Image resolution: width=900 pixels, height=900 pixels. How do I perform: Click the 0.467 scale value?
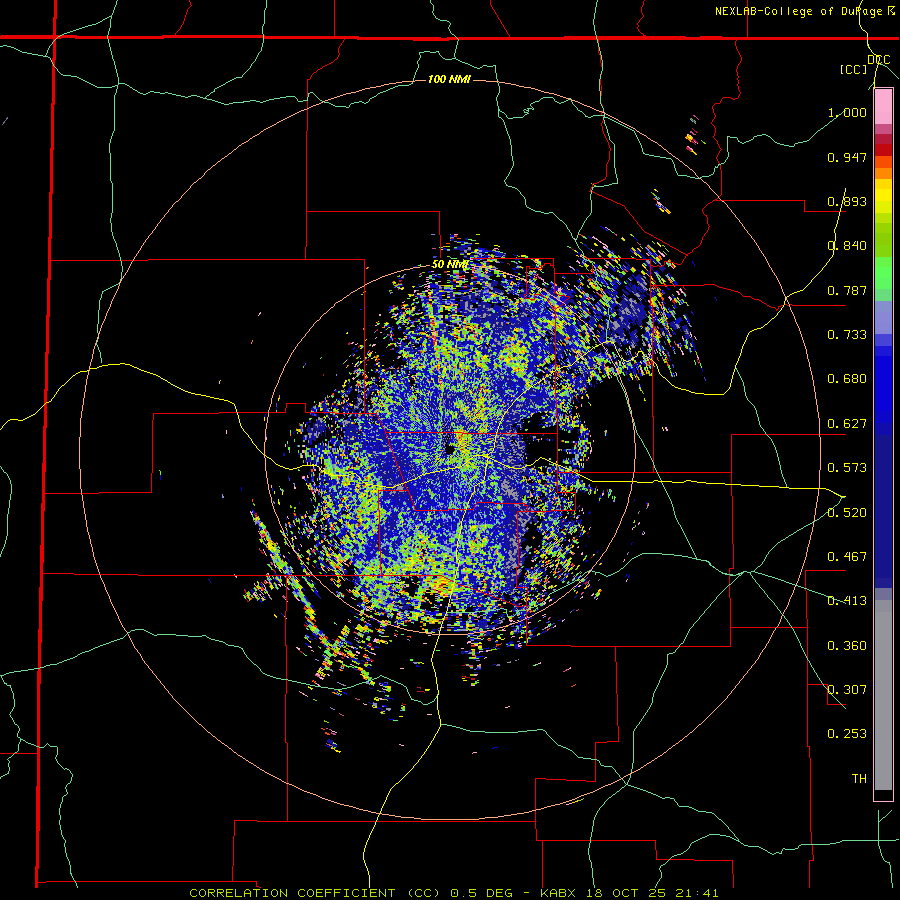[847, 557]
